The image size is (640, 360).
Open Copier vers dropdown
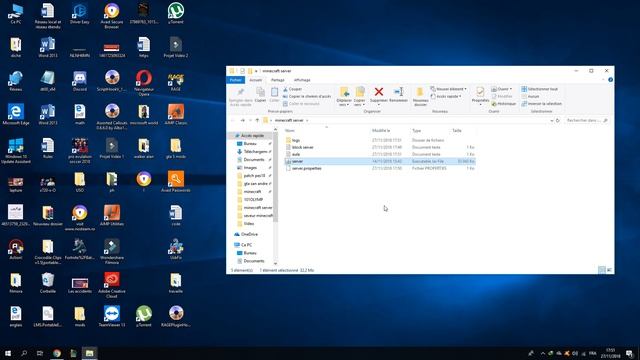point(360,97)
